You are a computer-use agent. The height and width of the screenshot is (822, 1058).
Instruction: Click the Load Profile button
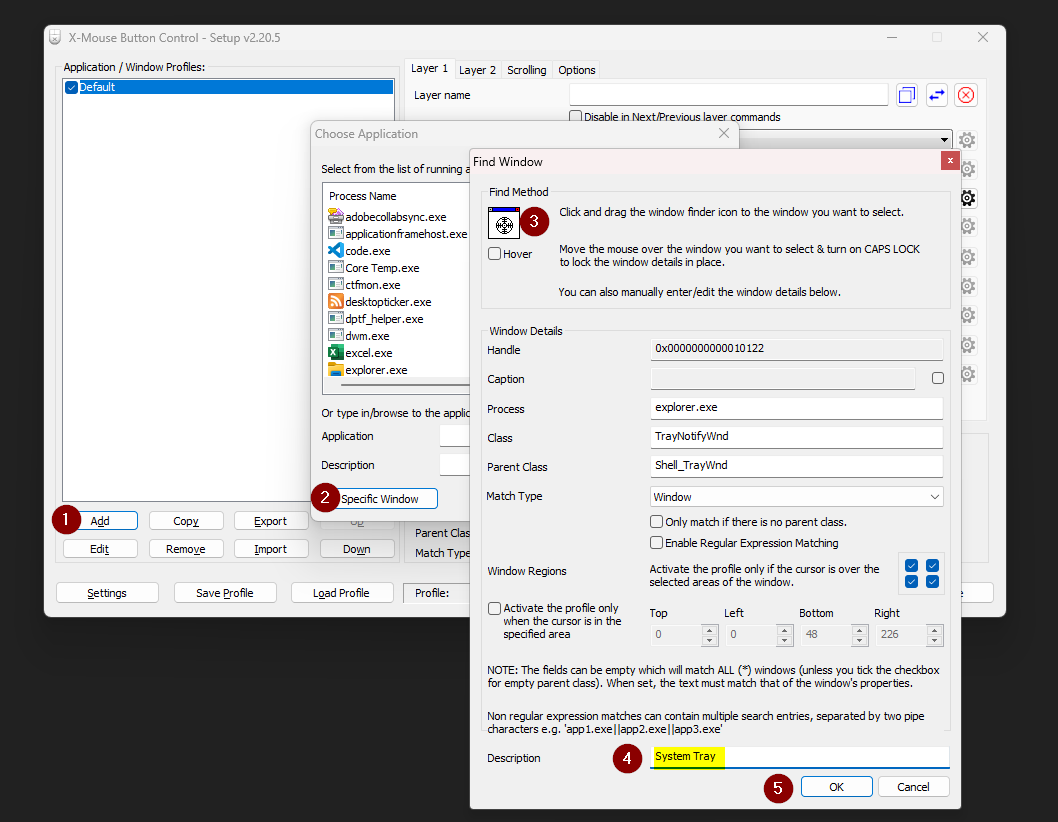[x=341, y=593]
